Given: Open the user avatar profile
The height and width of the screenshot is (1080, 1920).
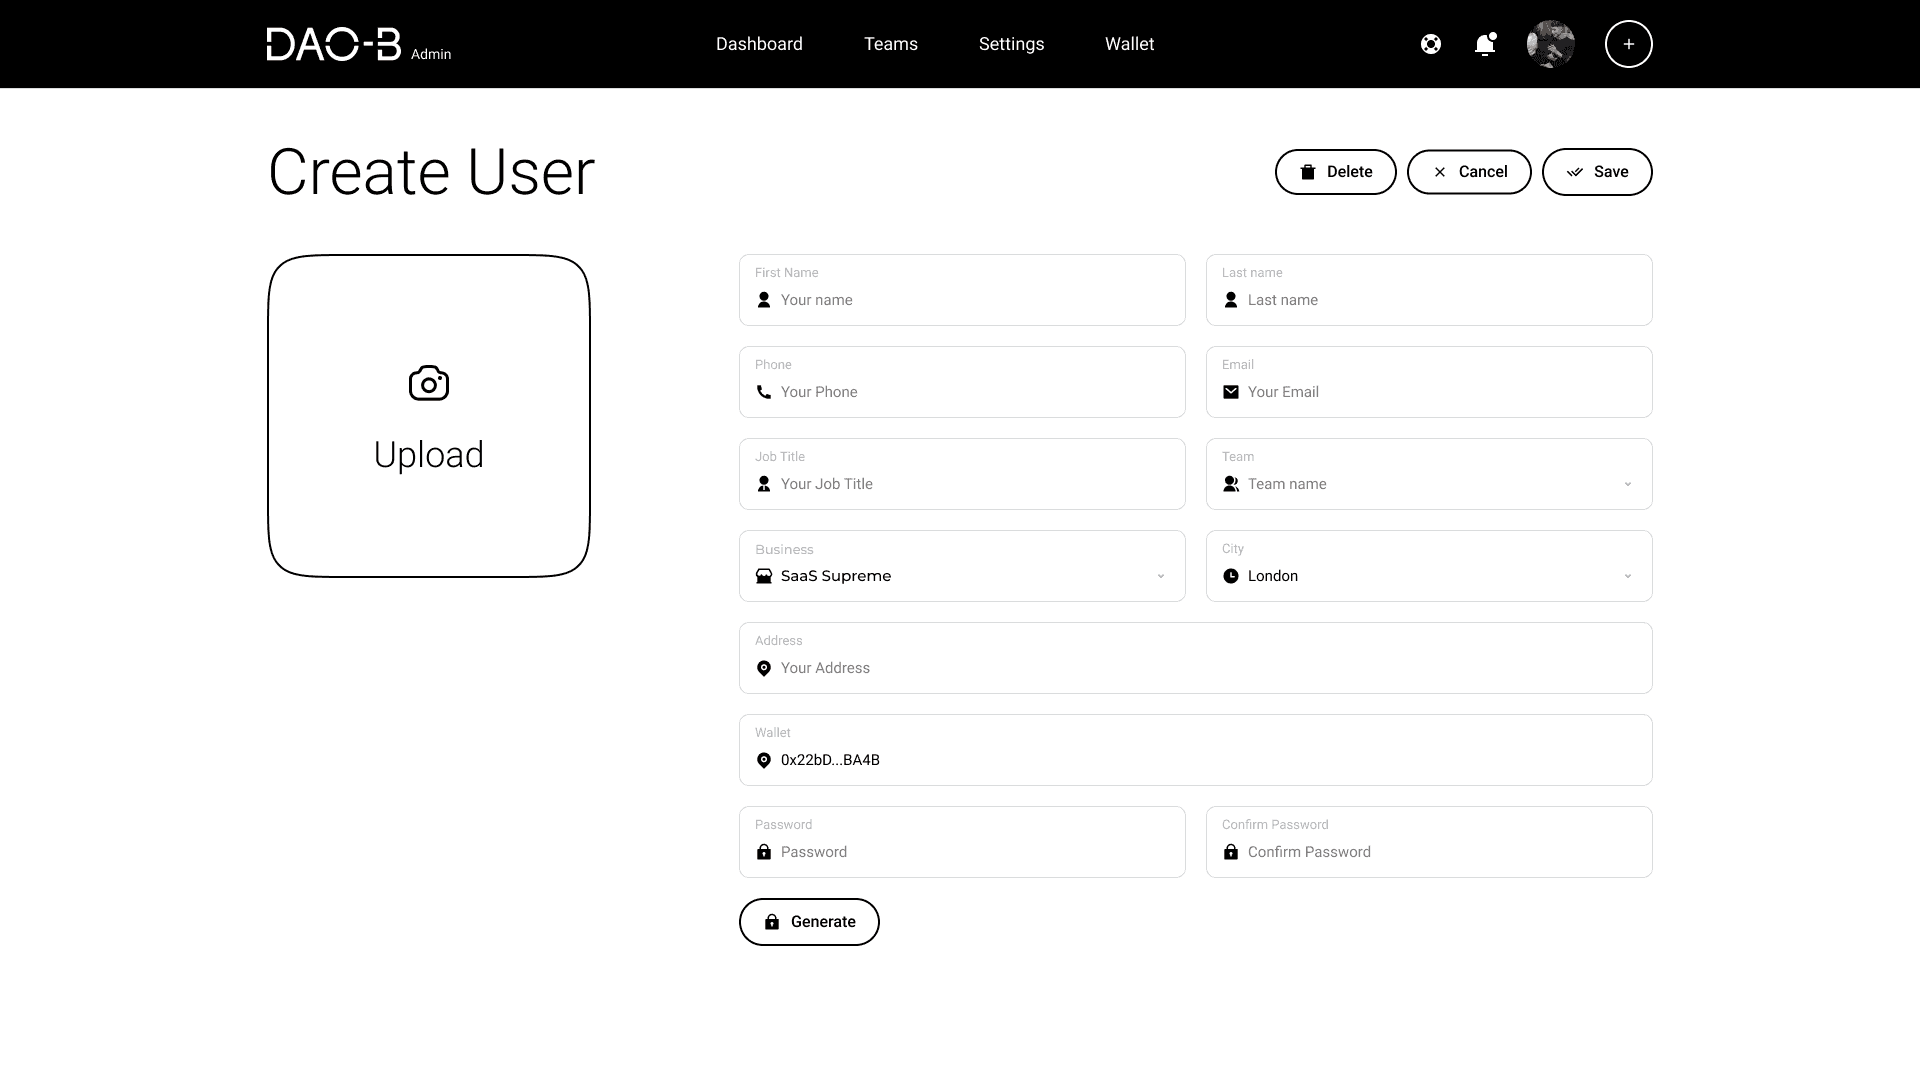Looking at the screenshot, I should 1551,44.
